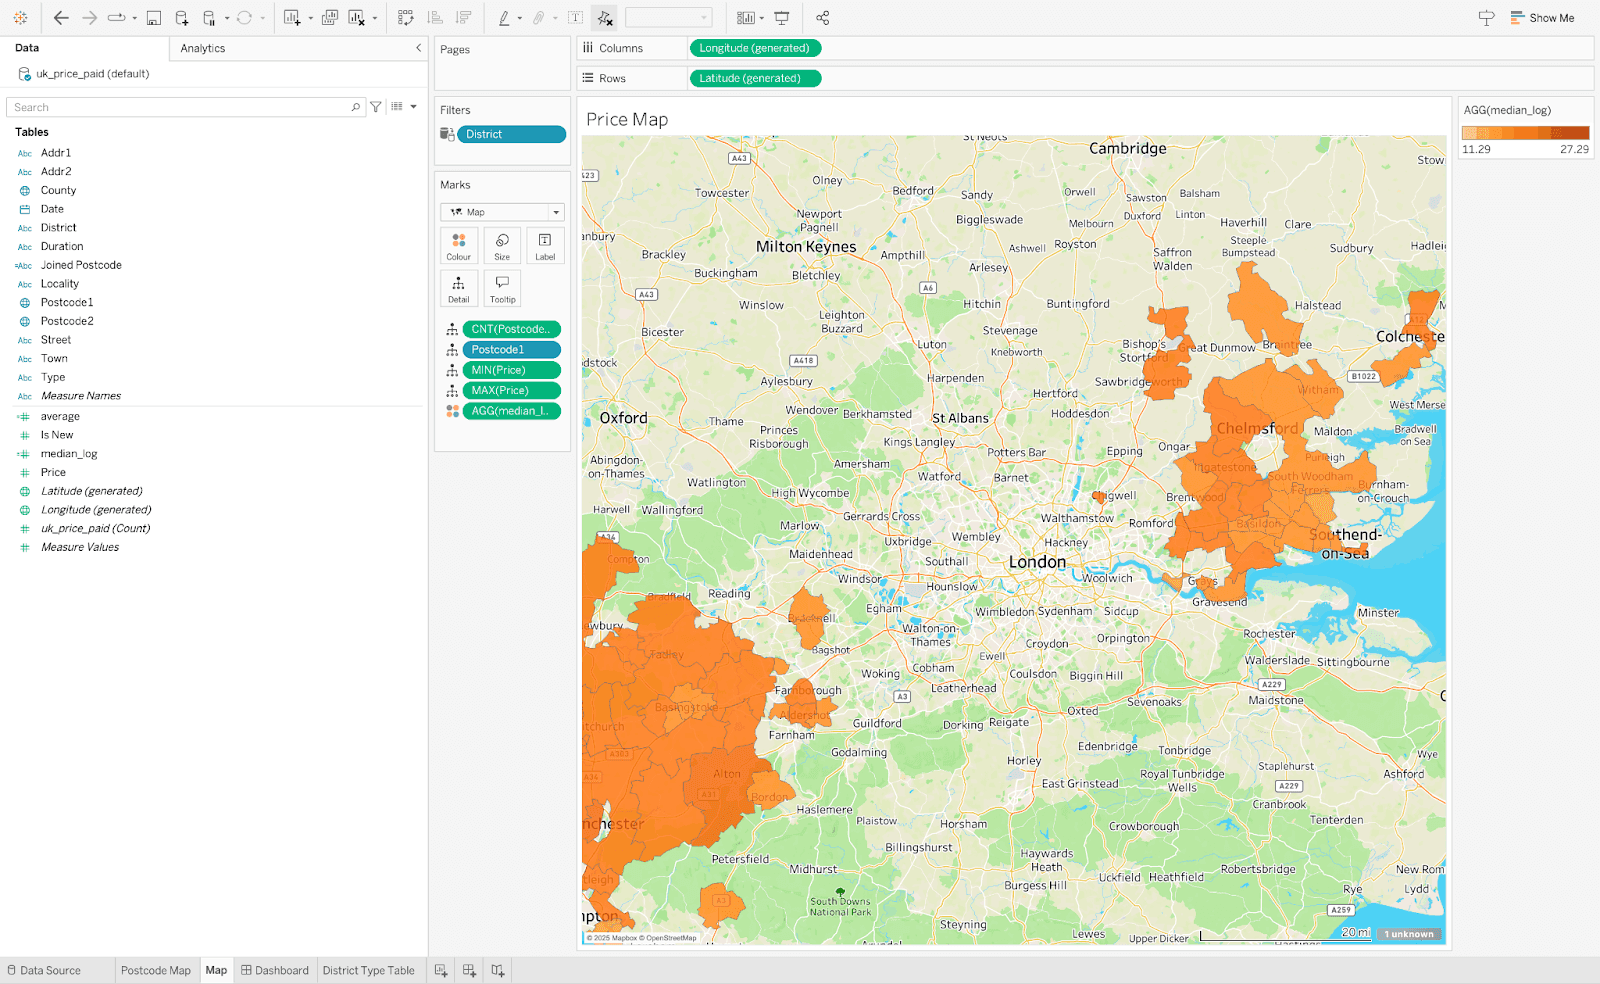Toggle the Fix axes pin icon
This screenshot has height=984, width=1600.
pyautogui.click(x=604, y=18)
